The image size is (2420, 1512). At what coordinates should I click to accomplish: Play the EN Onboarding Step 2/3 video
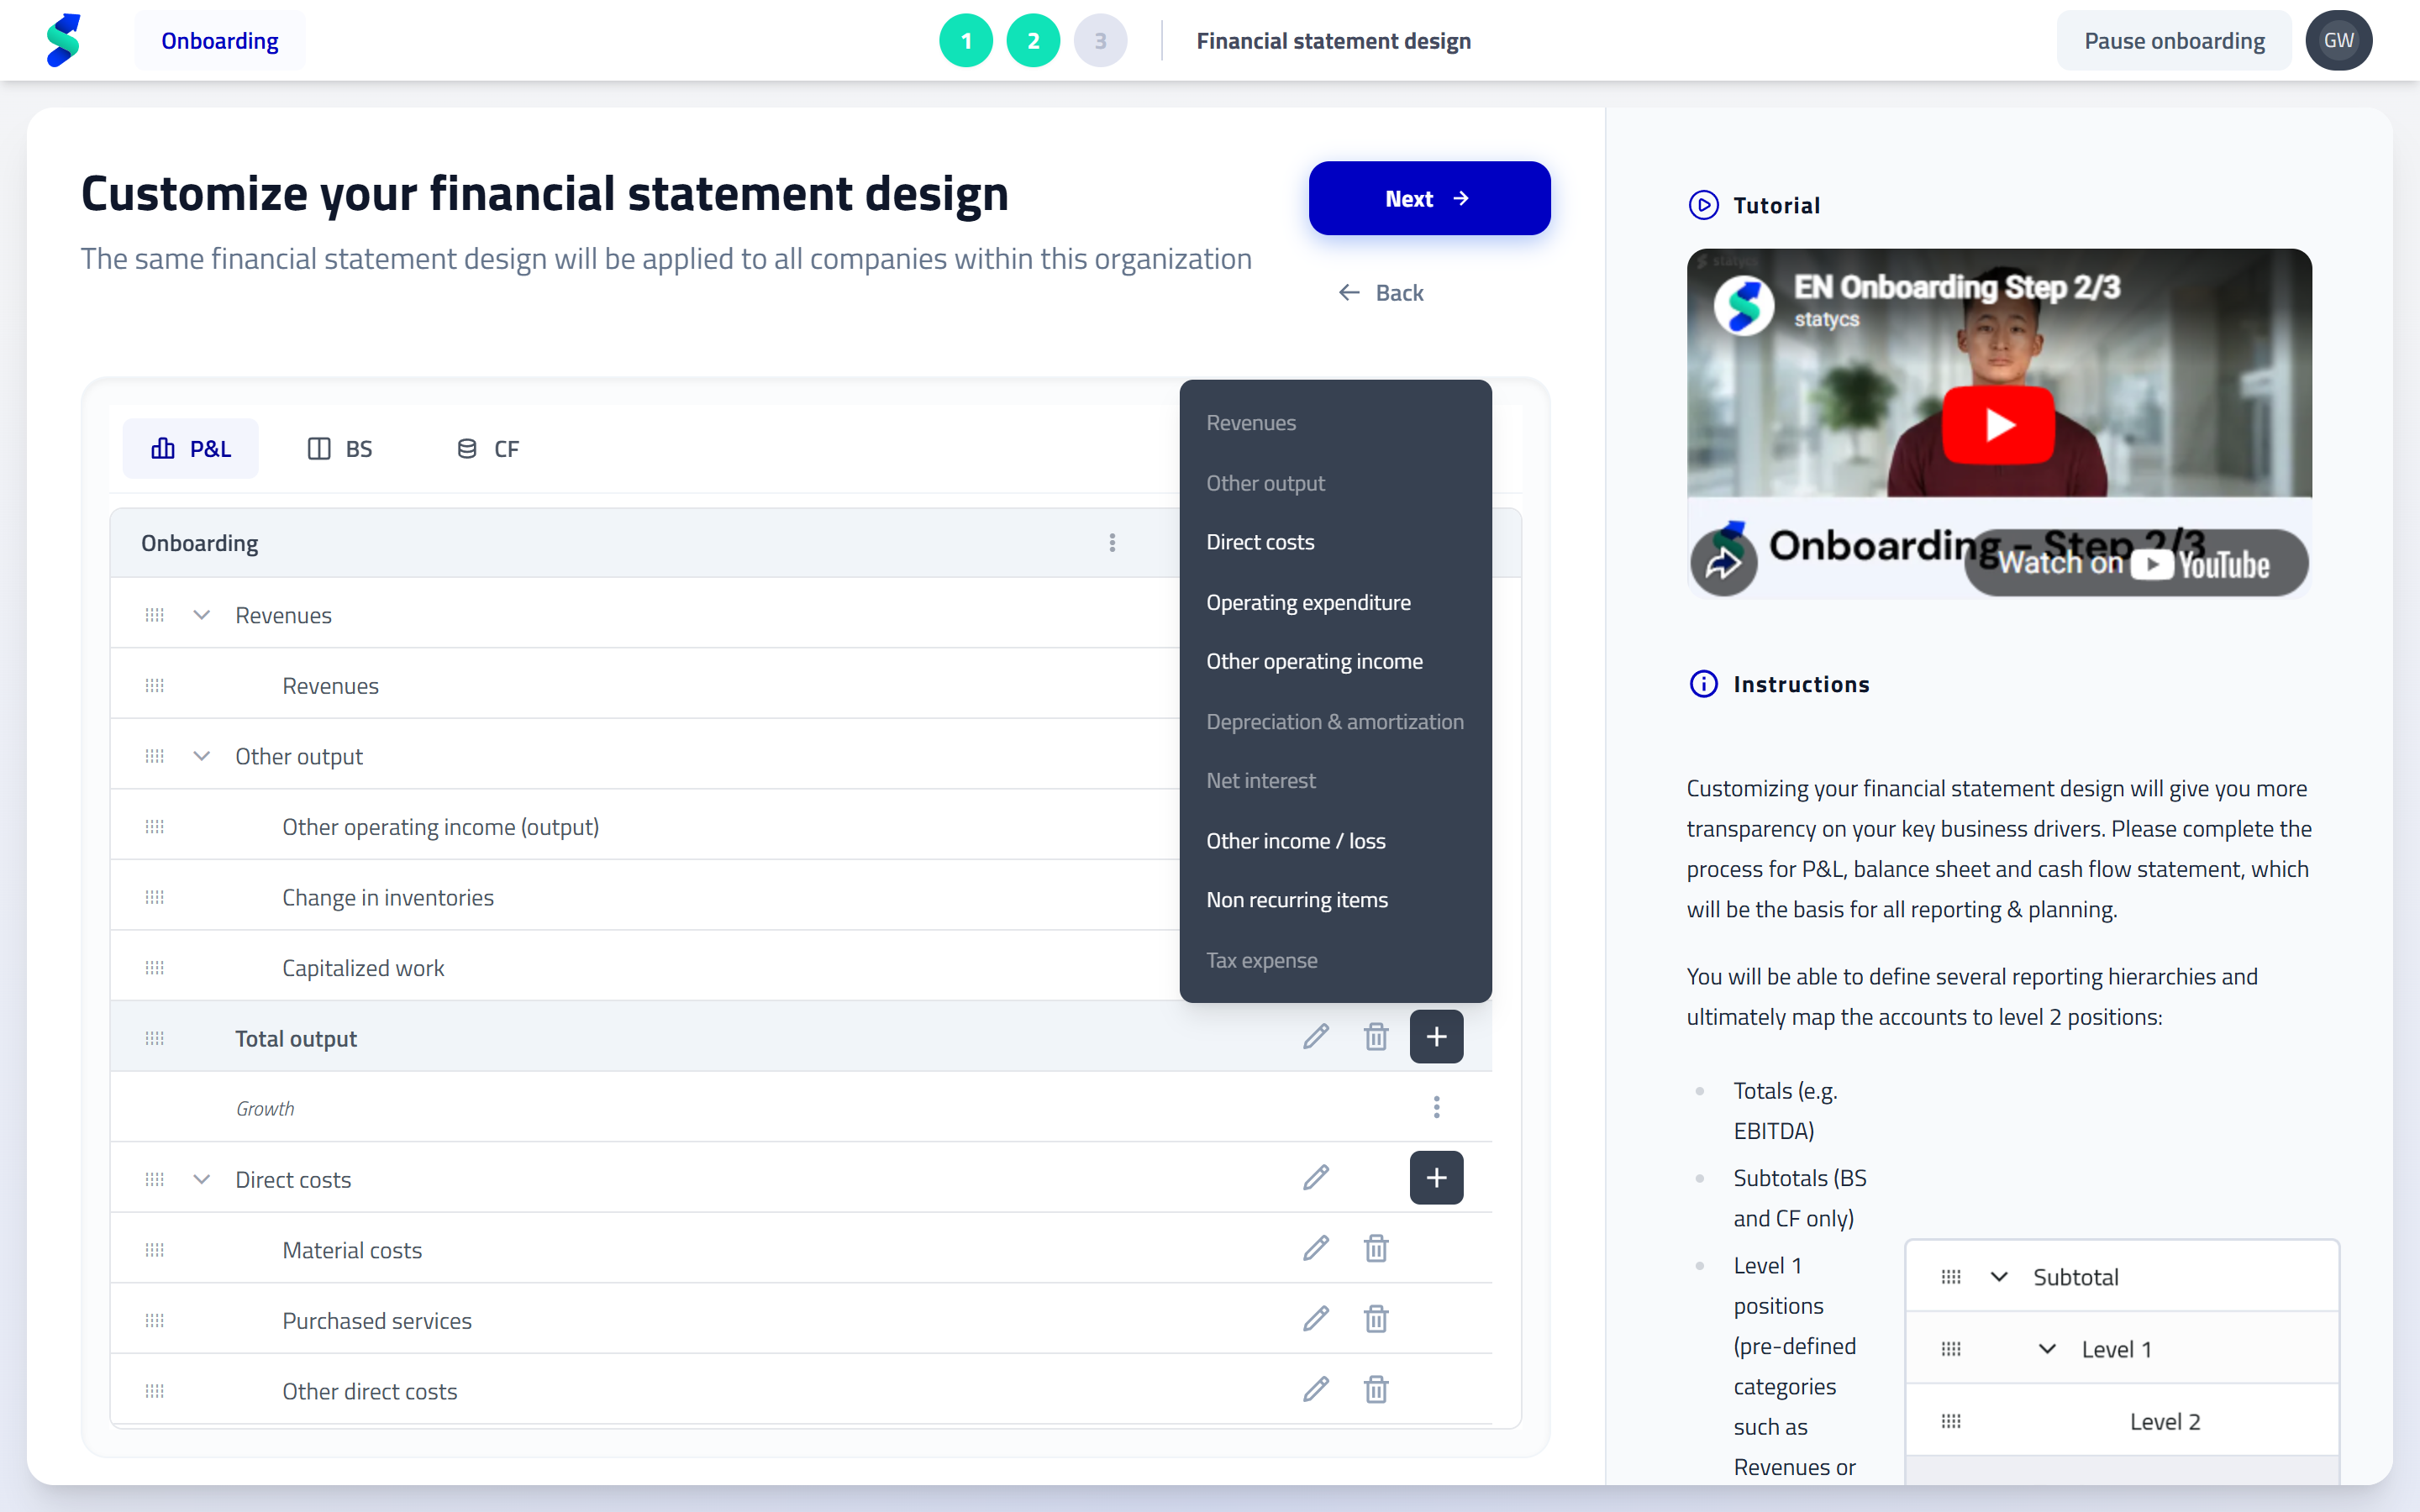click(x=1998, y=425)
